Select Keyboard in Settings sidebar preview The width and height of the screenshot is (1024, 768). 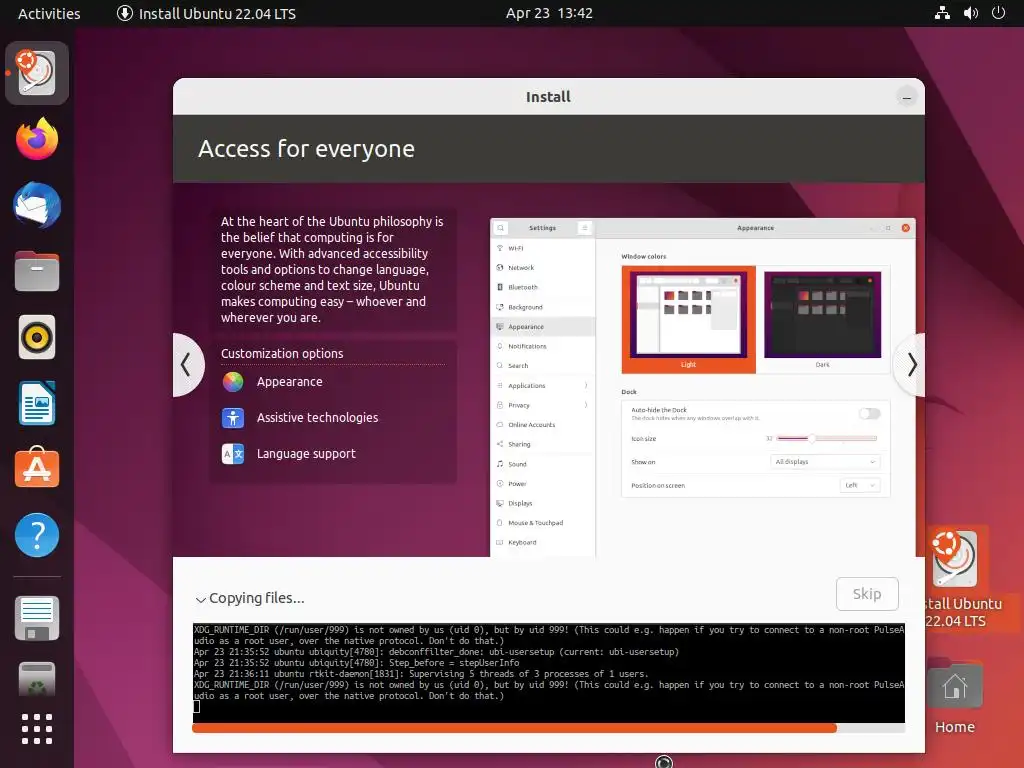[x=543, y=543]
